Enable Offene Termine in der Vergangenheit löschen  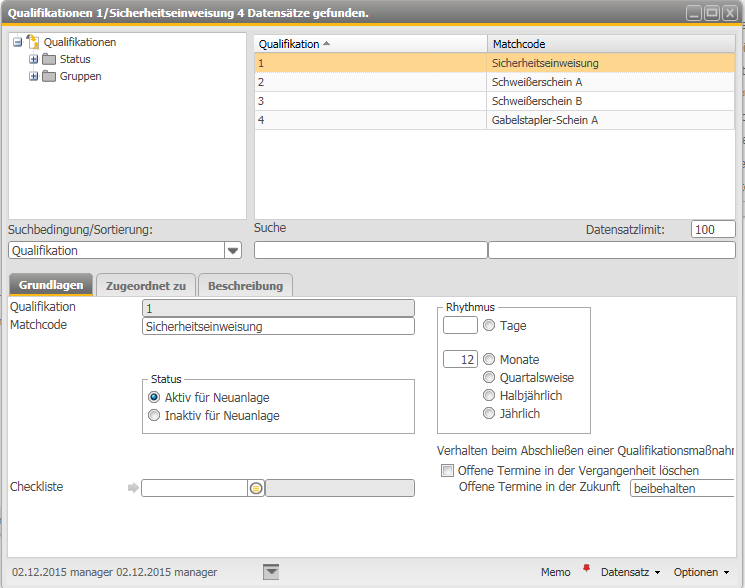(447, 470)
